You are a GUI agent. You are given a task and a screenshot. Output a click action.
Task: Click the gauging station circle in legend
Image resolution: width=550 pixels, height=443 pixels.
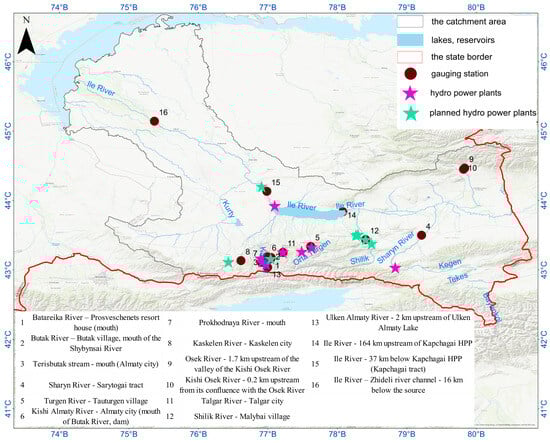coord(410,74)
